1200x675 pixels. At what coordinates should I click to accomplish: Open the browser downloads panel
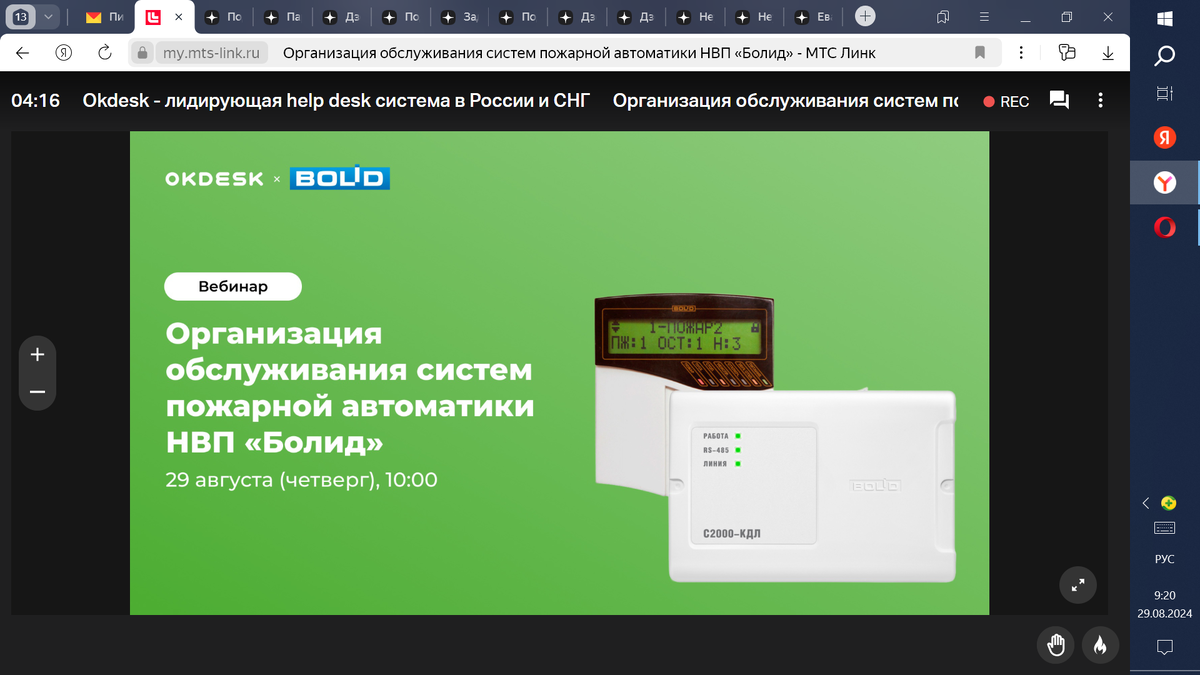[x=1107, y=53]
